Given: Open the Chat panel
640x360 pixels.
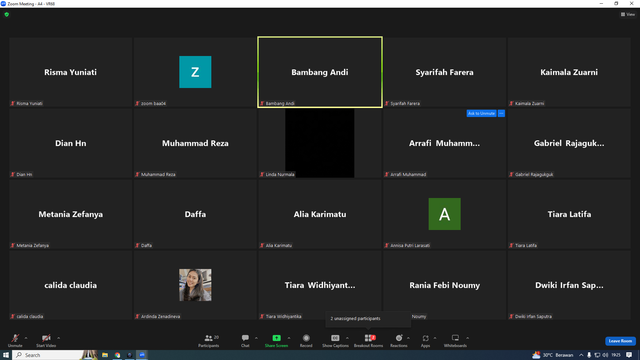Looking at the screenshot, I should (245, 340).
